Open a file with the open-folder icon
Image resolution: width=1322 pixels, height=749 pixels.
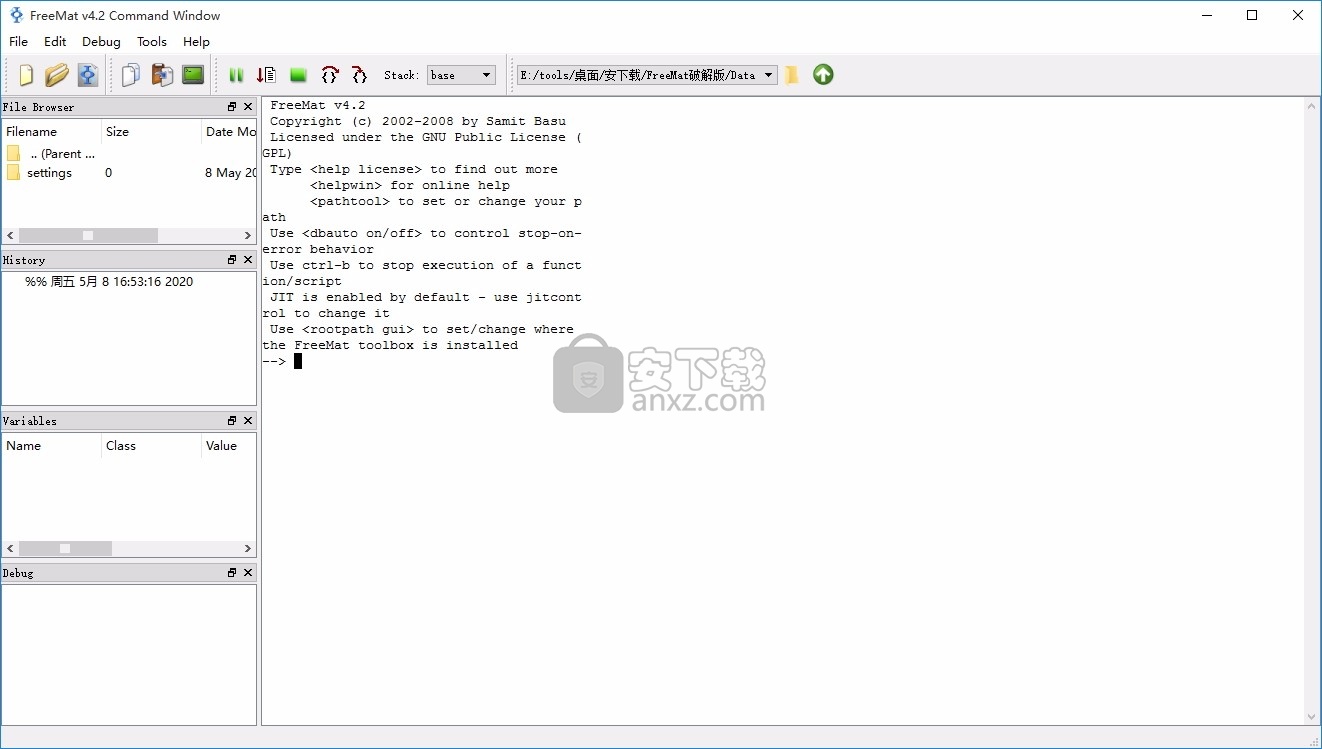57,75
